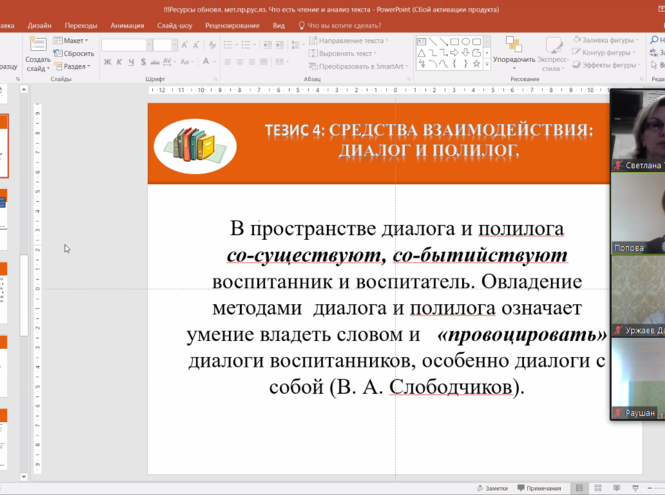Open the Упорядочить arrange menu
The image size is (665, 495).
click(514, 53)
